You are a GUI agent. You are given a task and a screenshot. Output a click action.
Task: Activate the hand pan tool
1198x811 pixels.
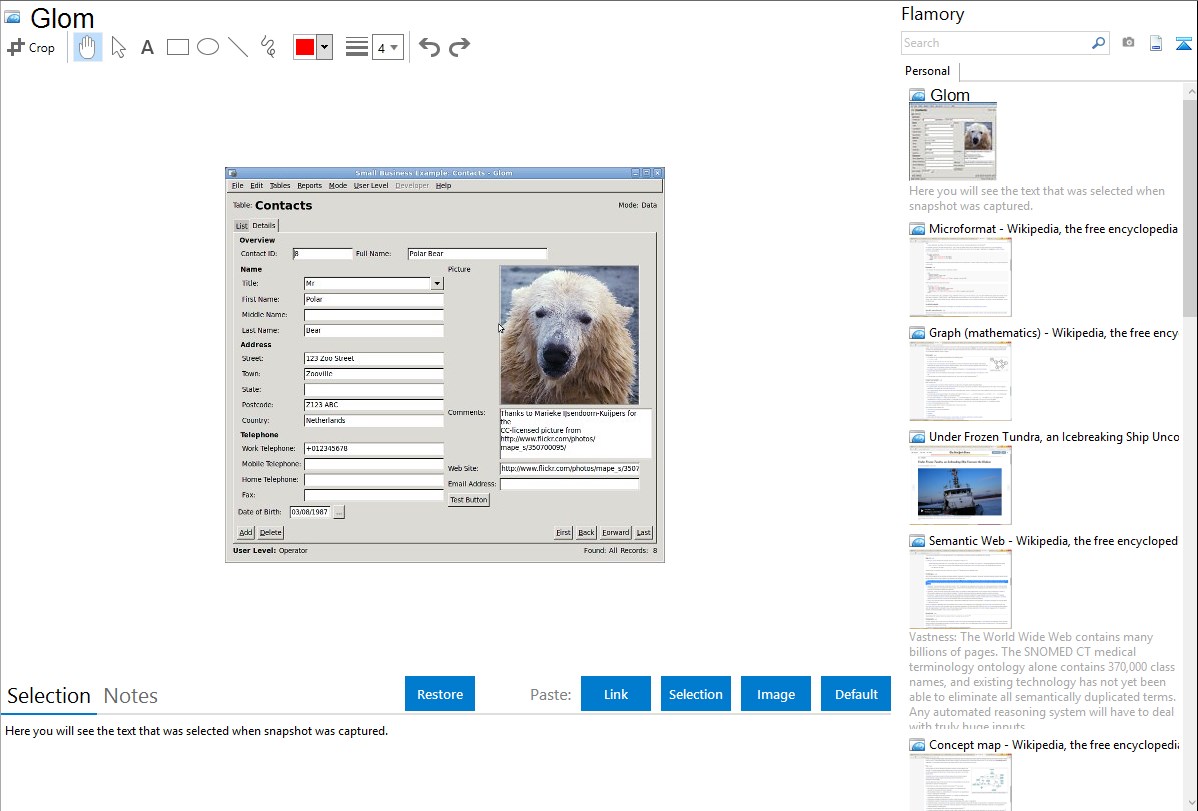[x=88, y=47]
